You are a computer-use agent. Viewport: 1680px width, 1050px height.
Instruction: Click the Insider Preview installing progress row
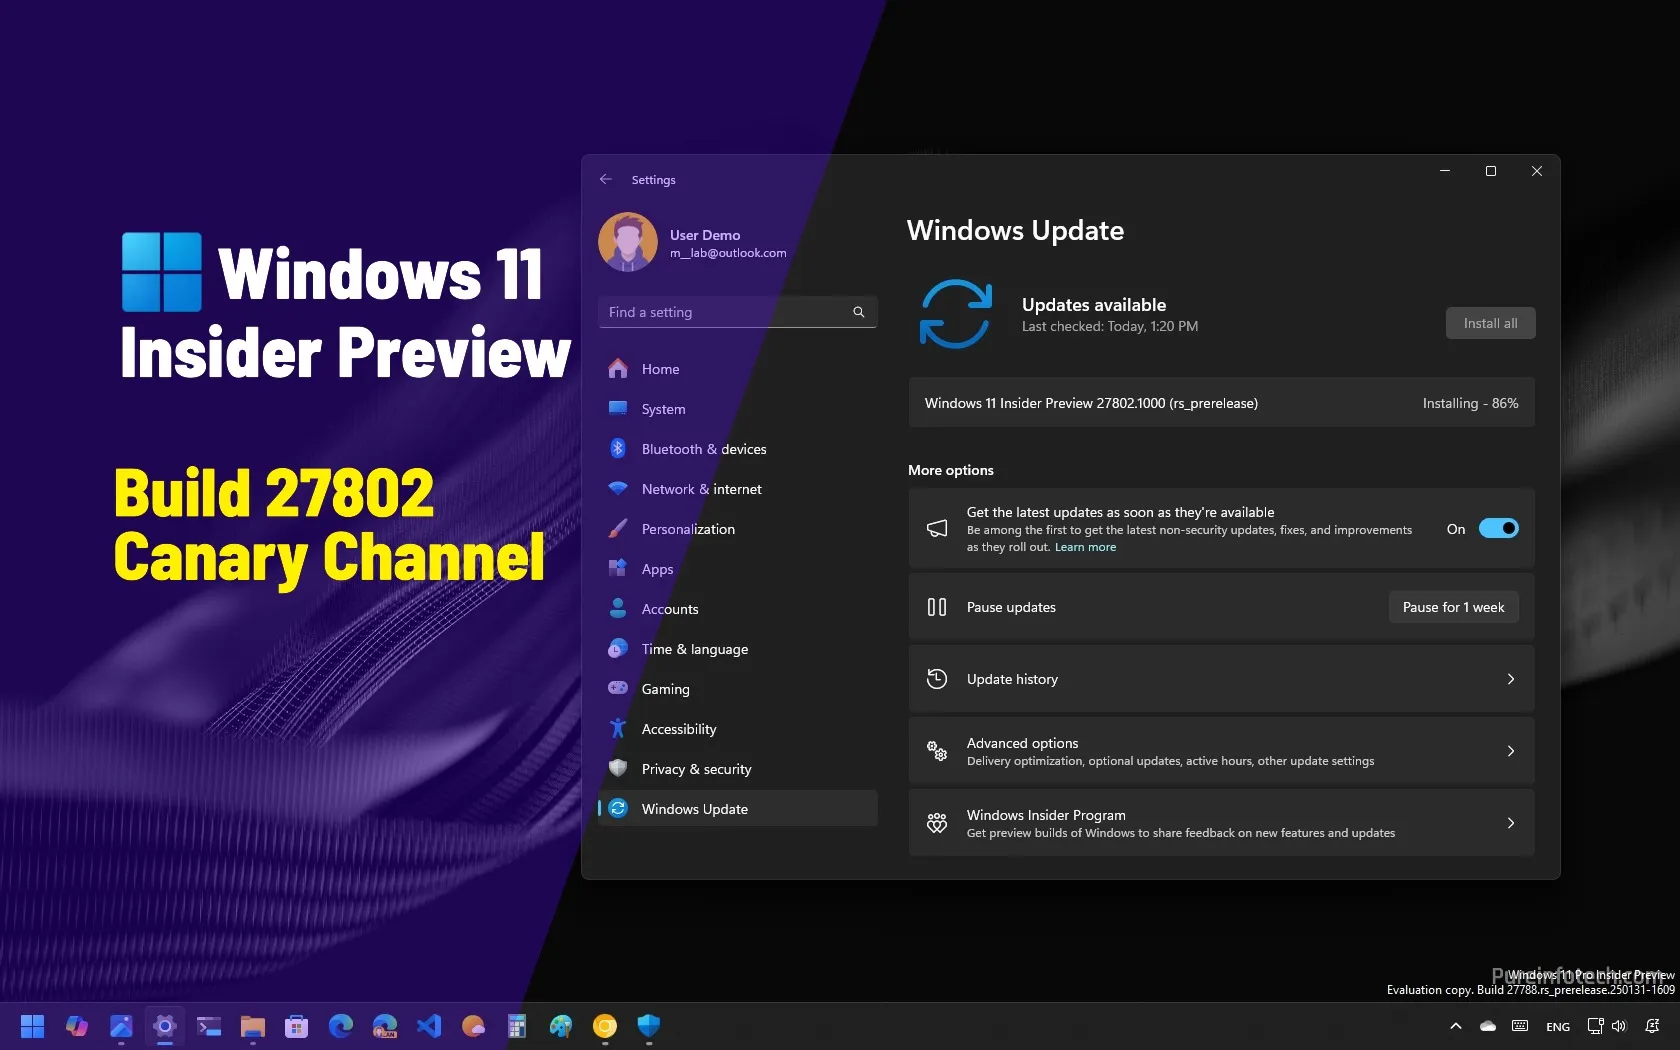pyautogui.click(x=1220, y=403)
